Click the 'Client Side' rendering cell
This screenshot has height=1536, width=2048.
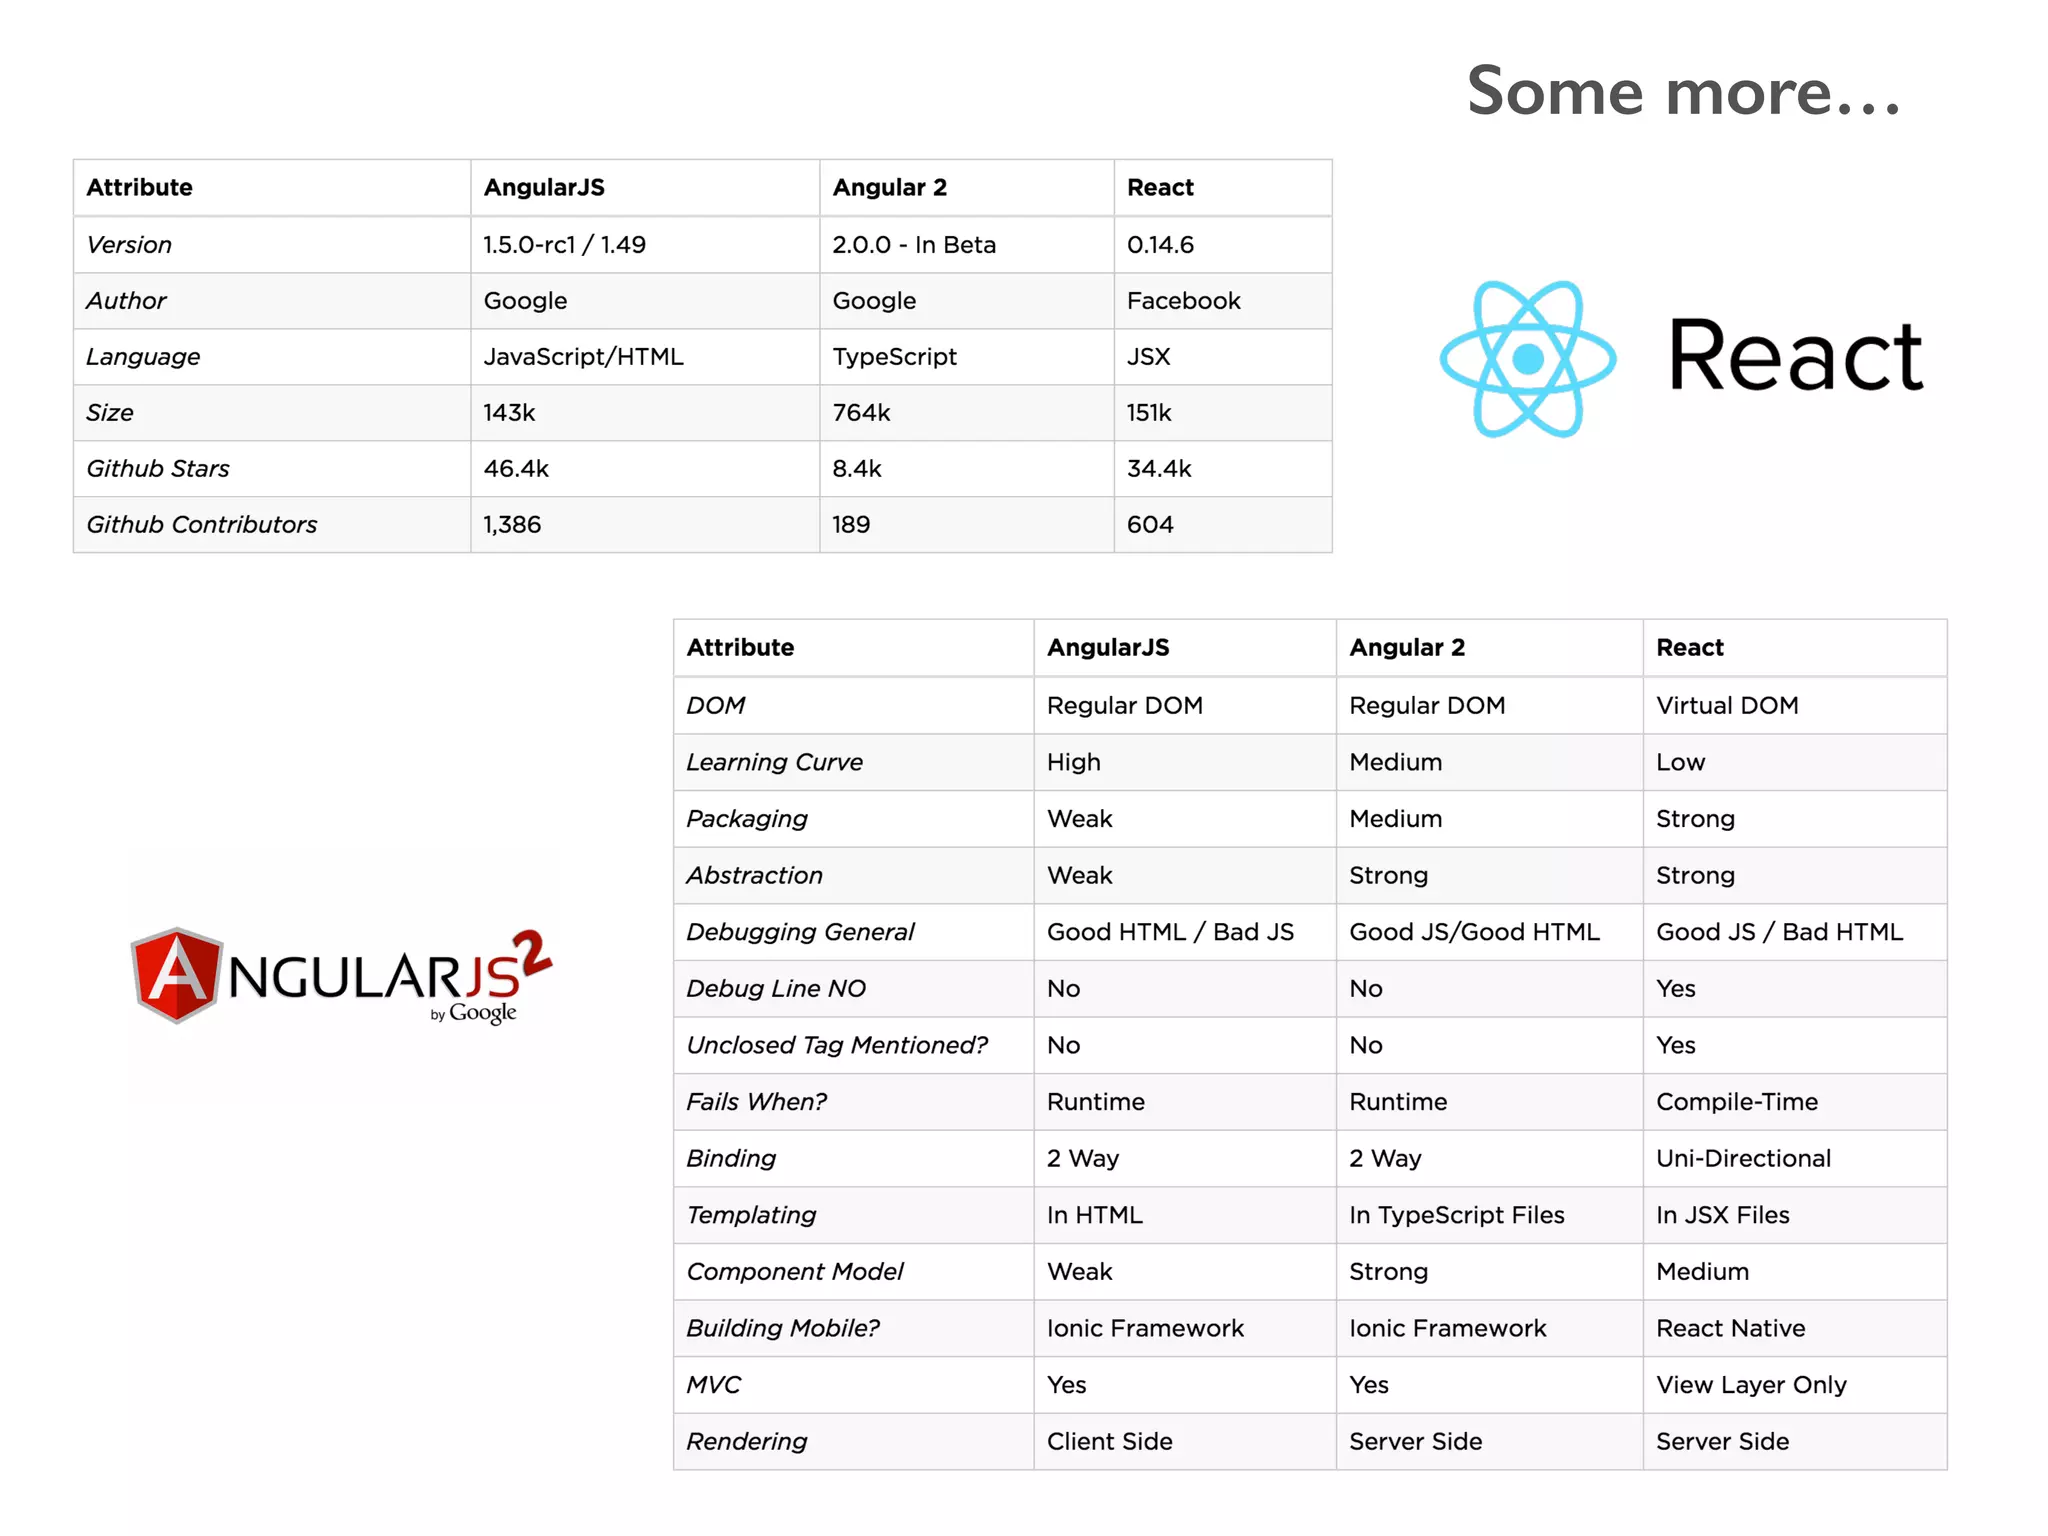pos(1109,1441)
